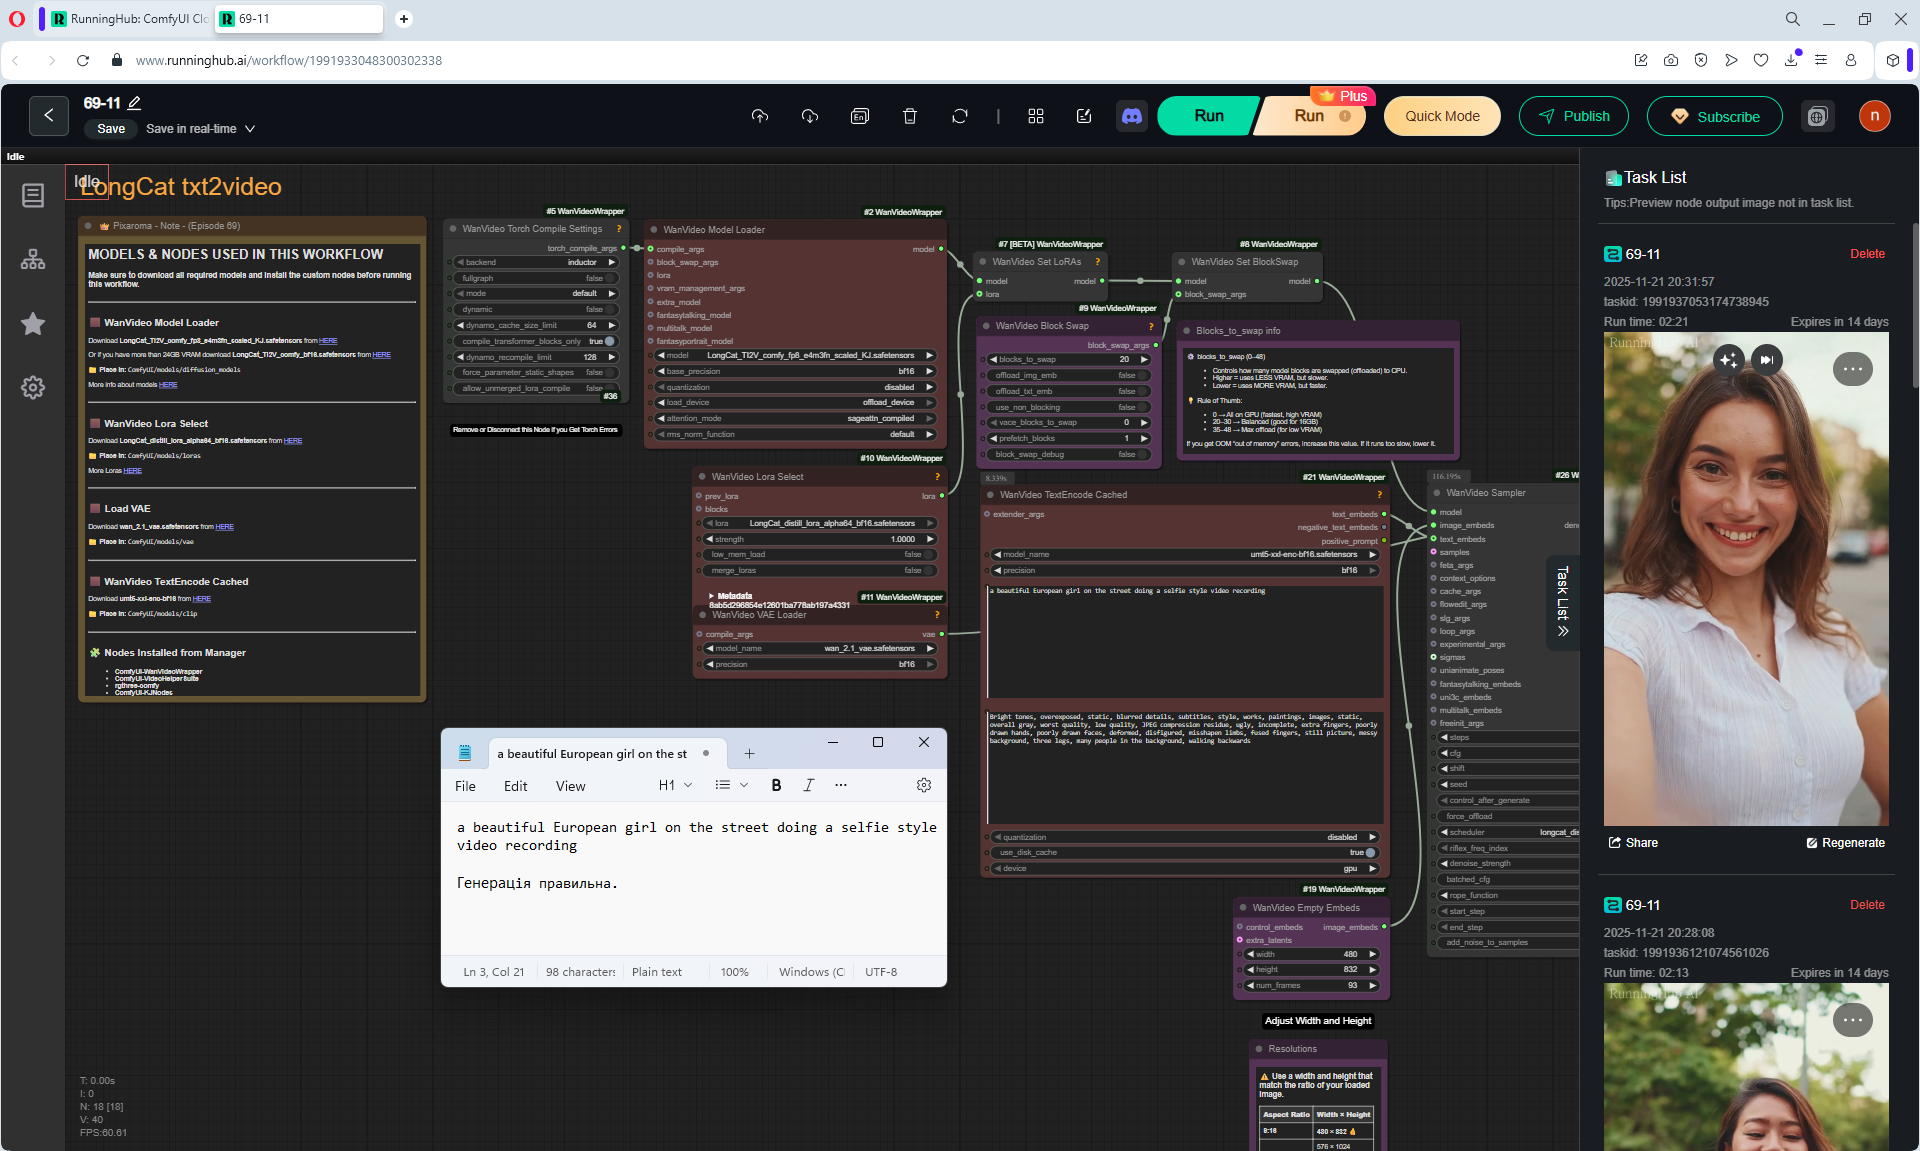Click the Regenerate button under first task
The image size is (1920, 1151).
pos(1845,843)
